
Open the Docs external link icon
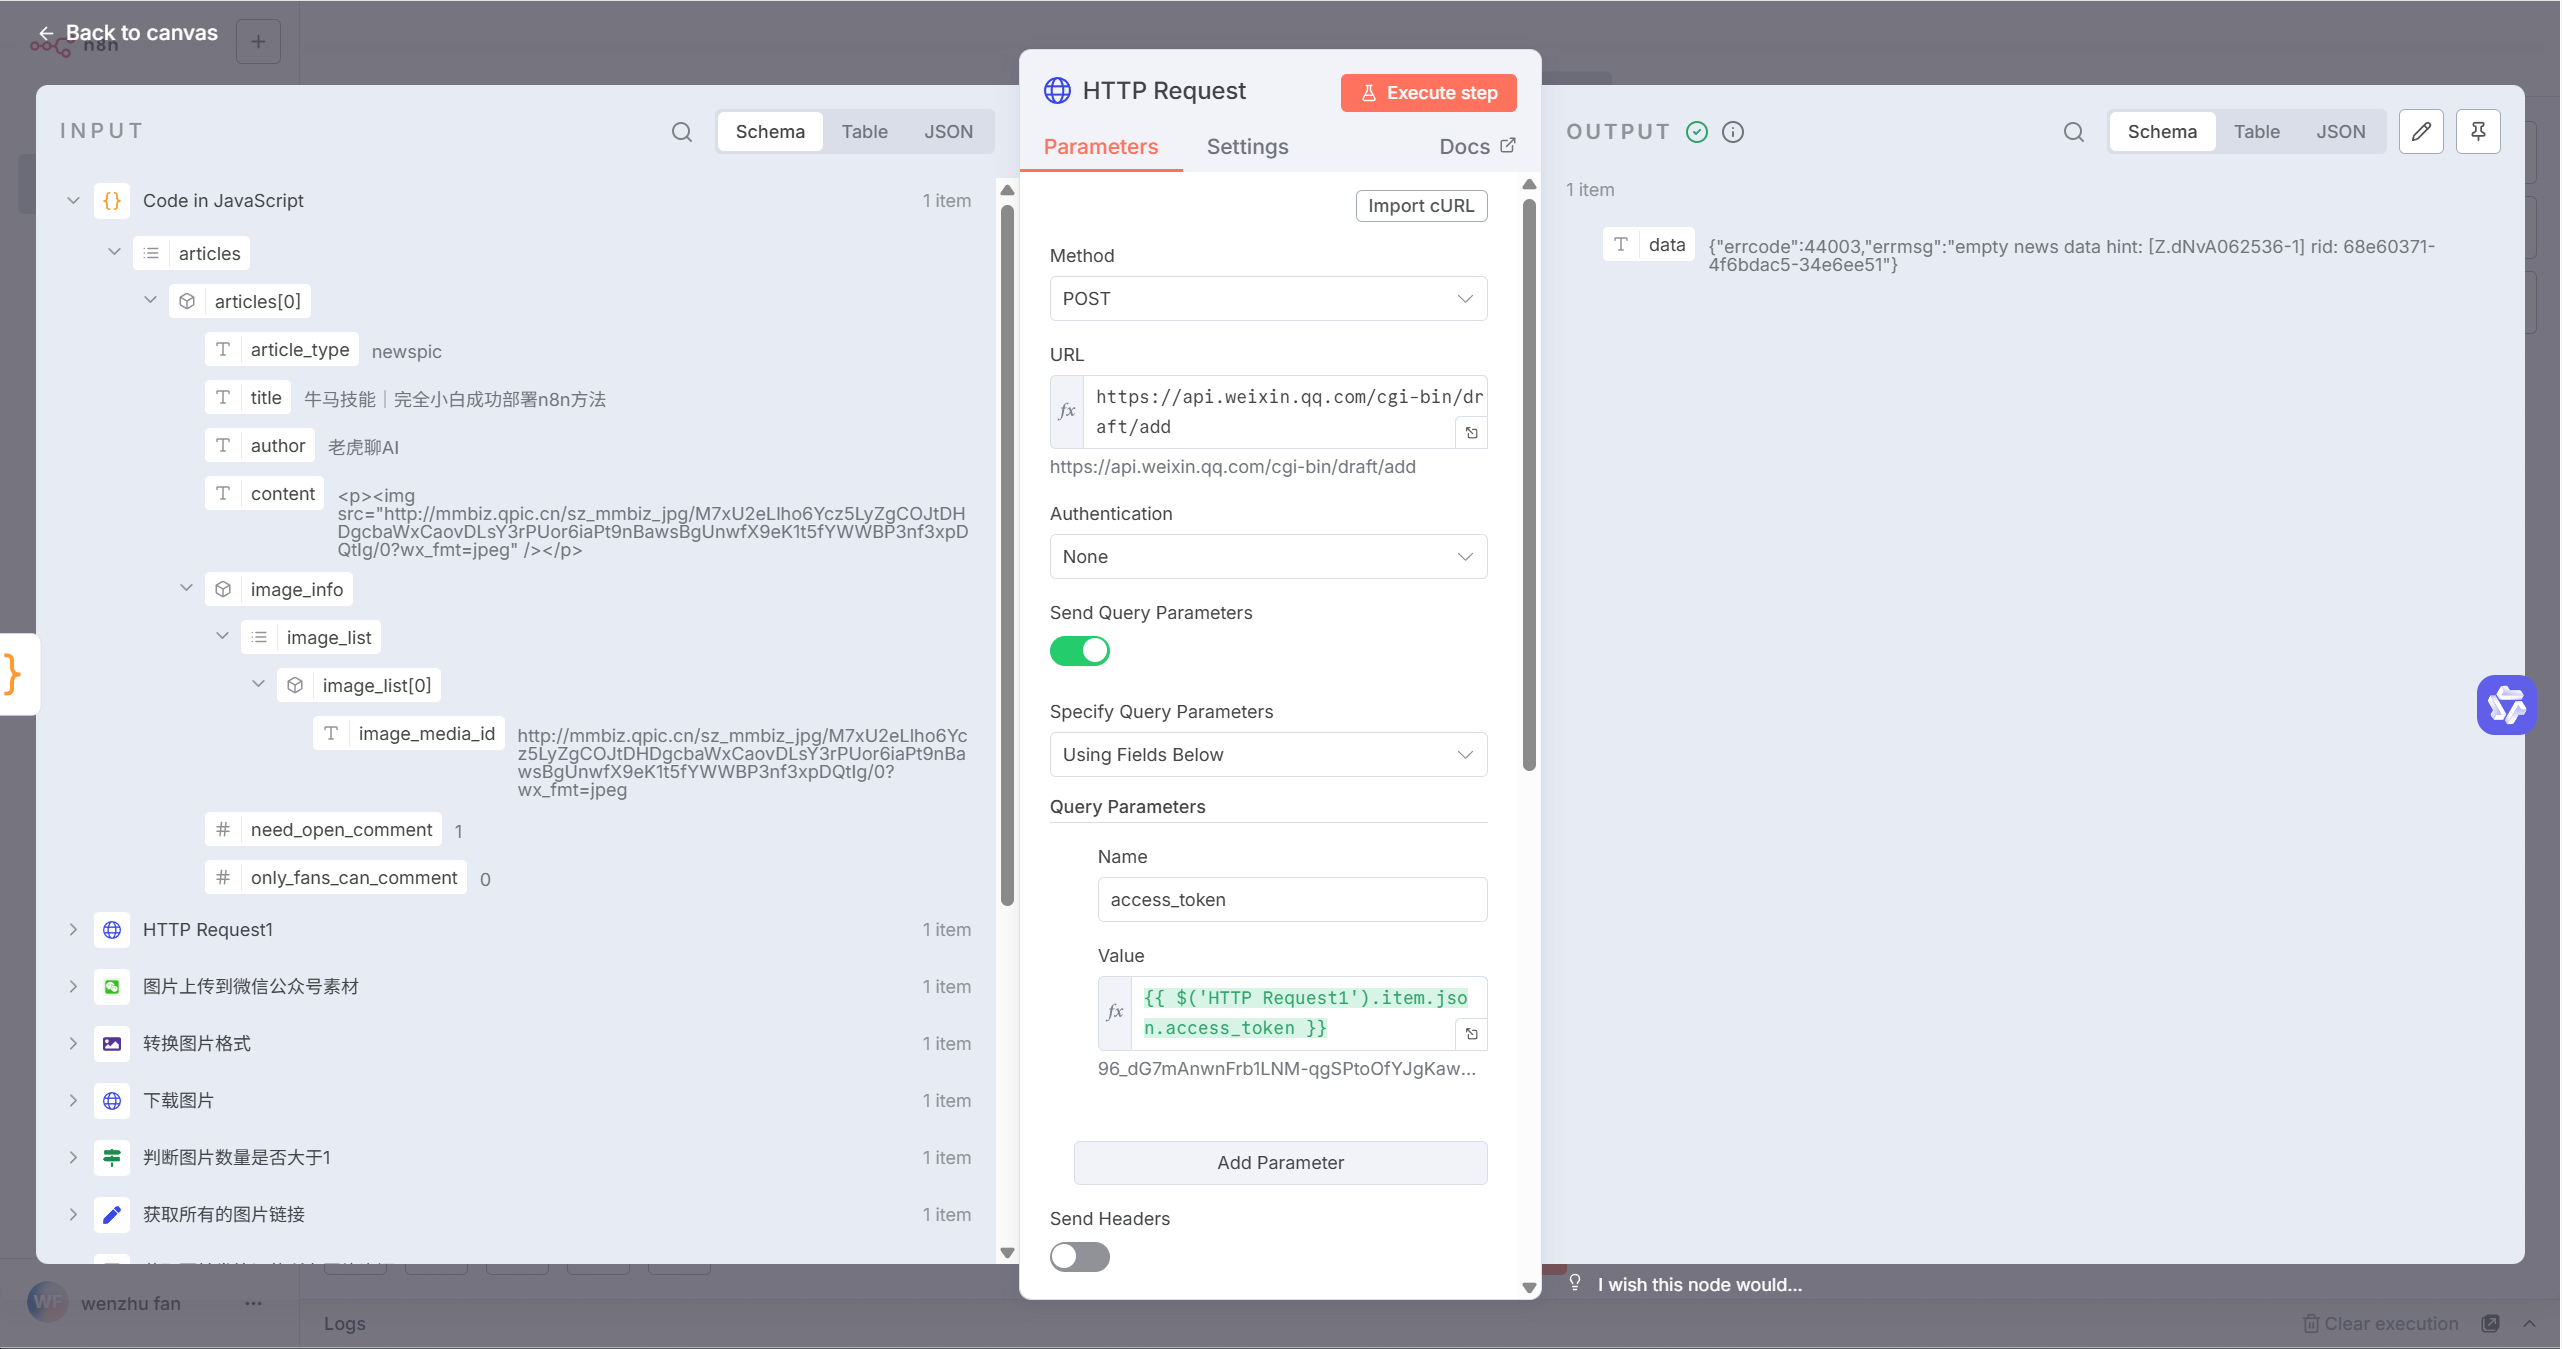(1508, 146)
